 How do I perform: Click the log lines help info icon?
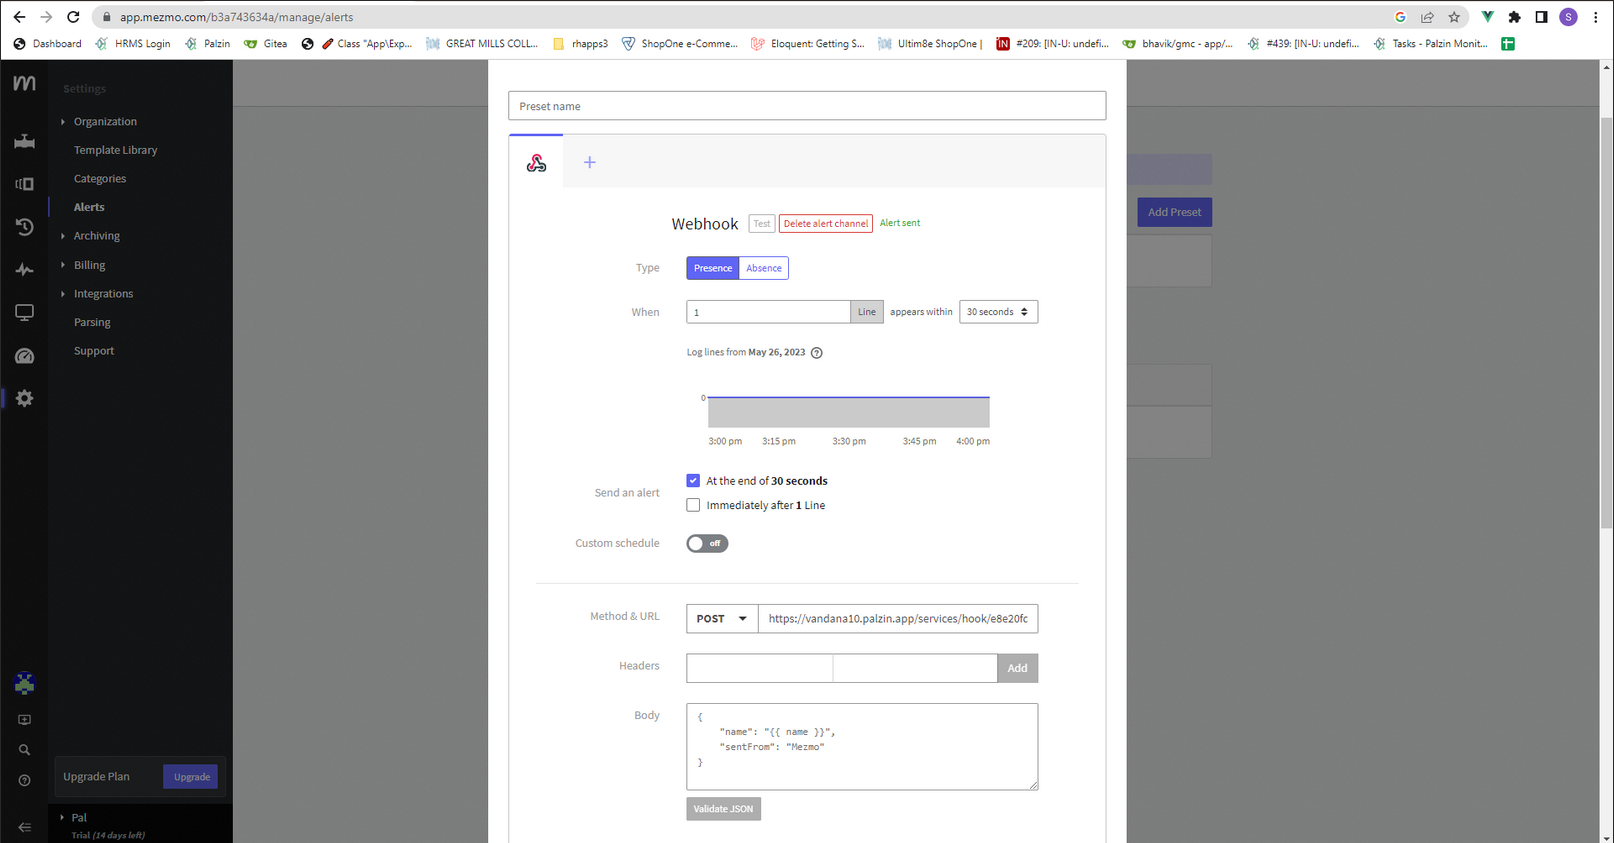(817, 353)
